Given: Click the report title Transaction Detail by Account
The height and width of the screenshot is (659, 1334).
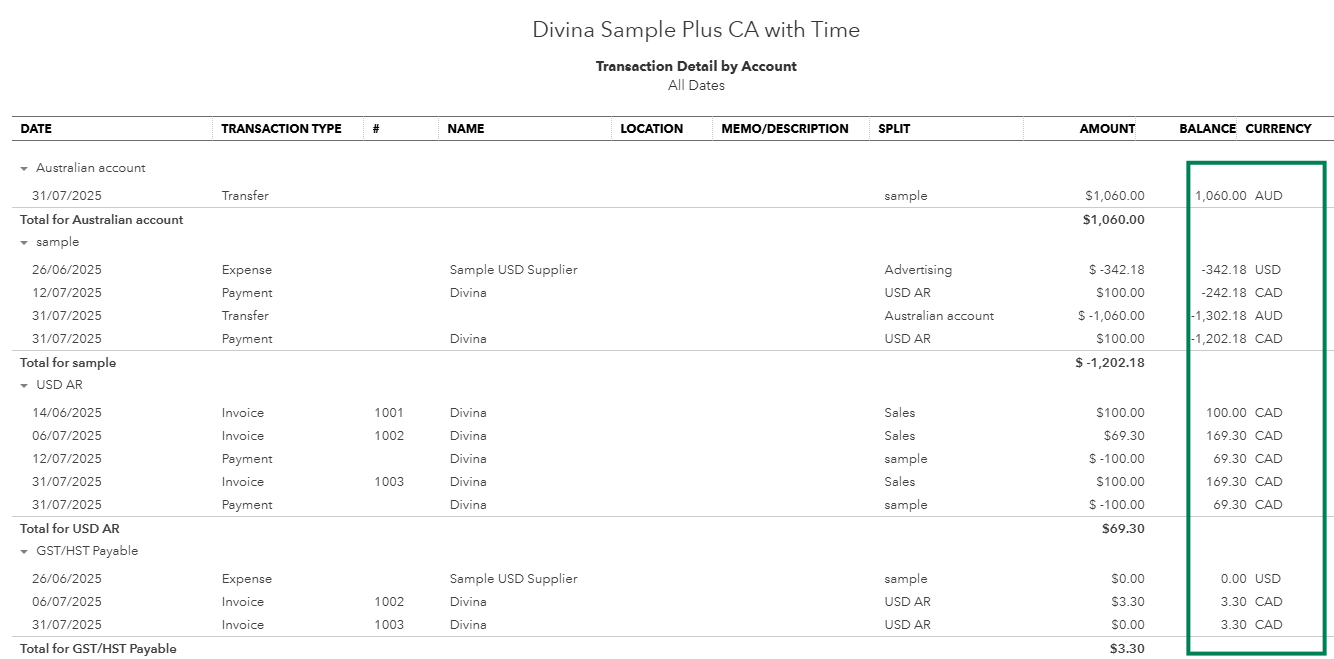Looking at the screenshot, I should tap(696, 66).
